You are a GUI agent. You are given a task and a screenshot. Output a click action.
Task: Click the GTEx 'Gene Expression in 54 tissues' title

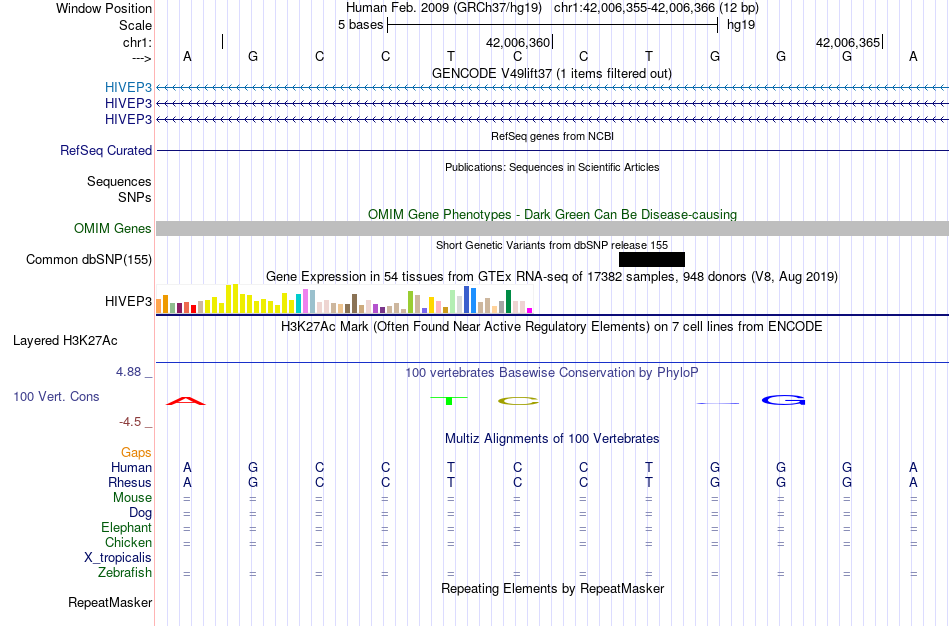[x=552, y=276]
